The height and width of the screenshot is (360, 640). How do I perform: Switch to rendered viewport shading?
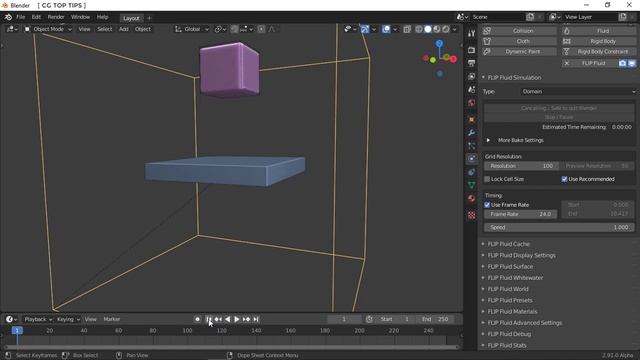coord(446,29)
